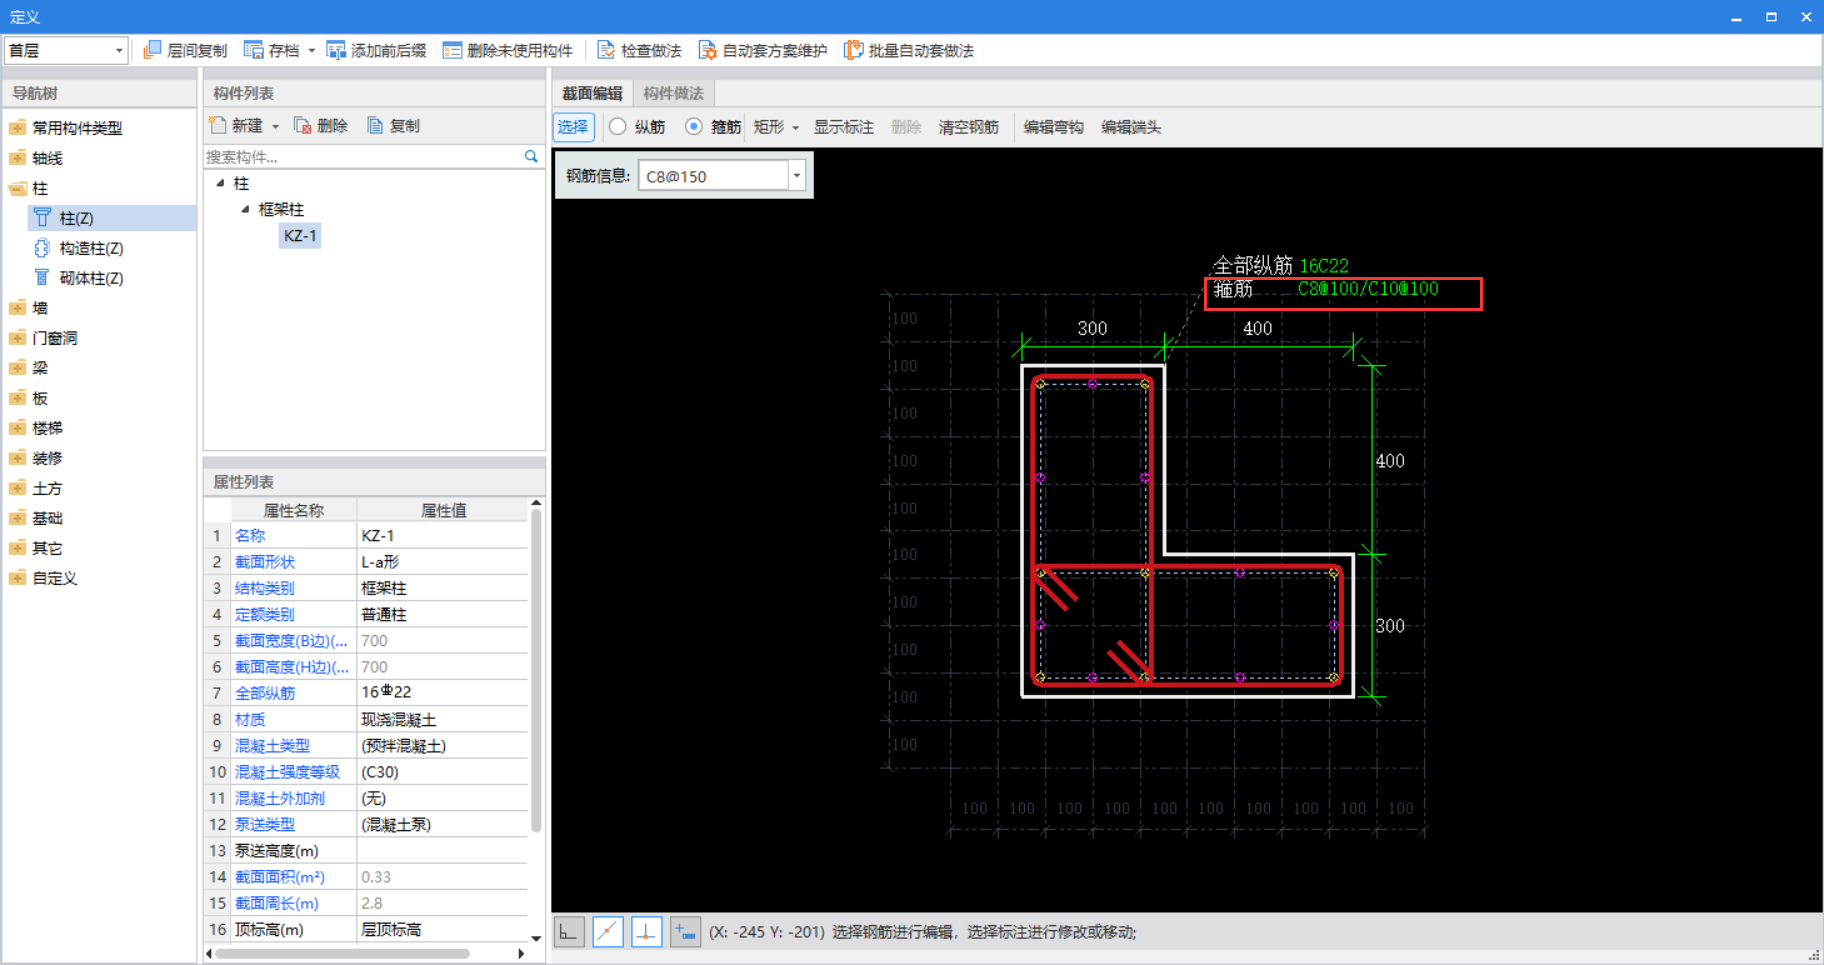This screenshot has height=965, width=1824.
Task: Select 柱(Z) in navigation tree
Action: tap(76, 218)
